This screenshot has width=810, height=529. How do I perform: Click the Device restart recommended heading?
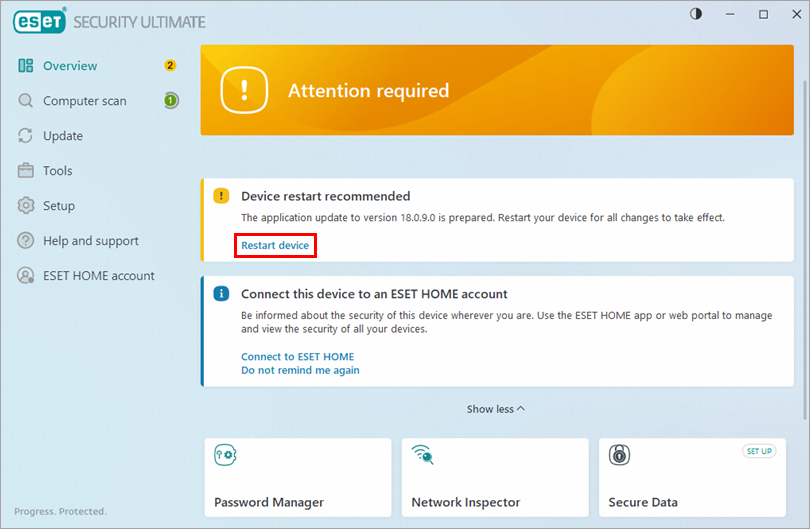(325, 196)
